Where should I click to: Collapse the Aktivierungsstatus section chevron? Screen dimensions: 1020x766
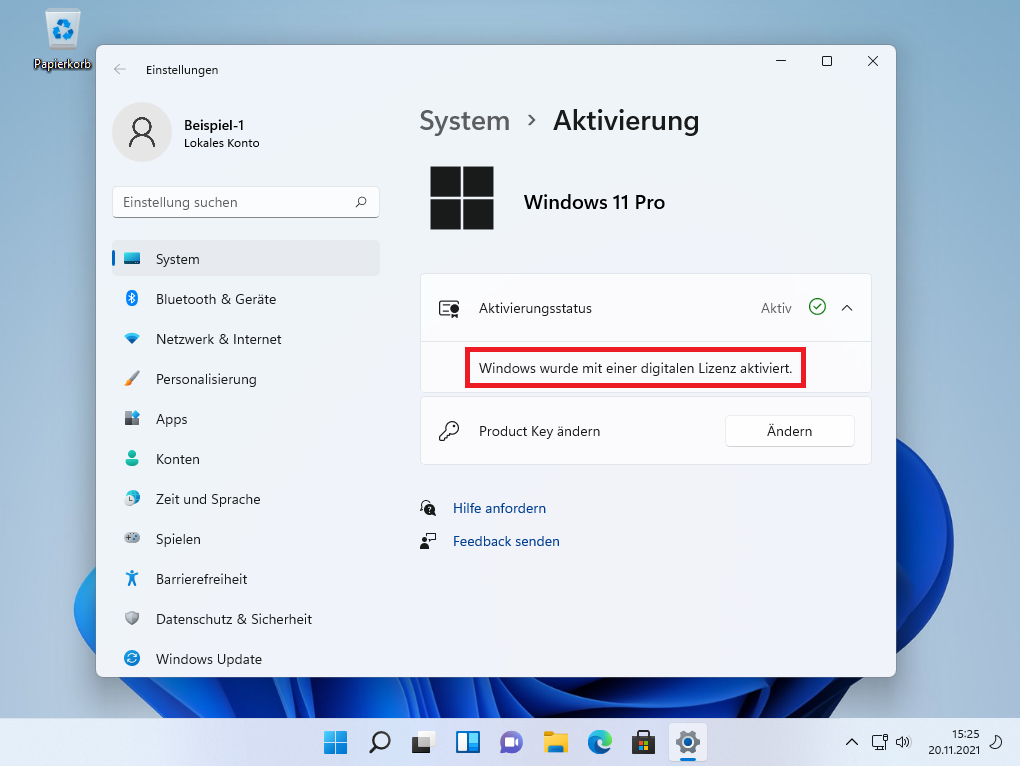847,308
